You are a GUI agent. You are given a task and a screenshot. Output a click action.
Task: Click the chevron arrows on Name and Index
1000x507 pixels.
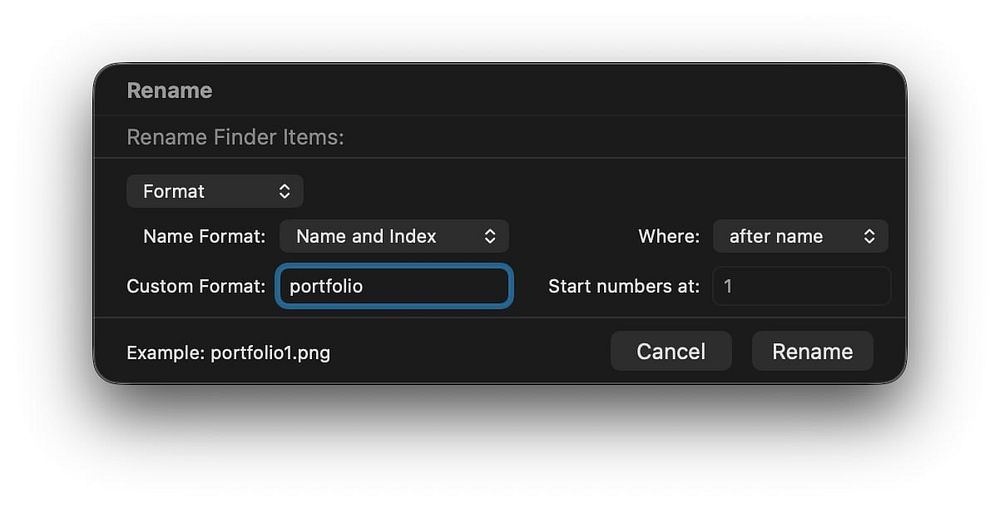point(490,236)
